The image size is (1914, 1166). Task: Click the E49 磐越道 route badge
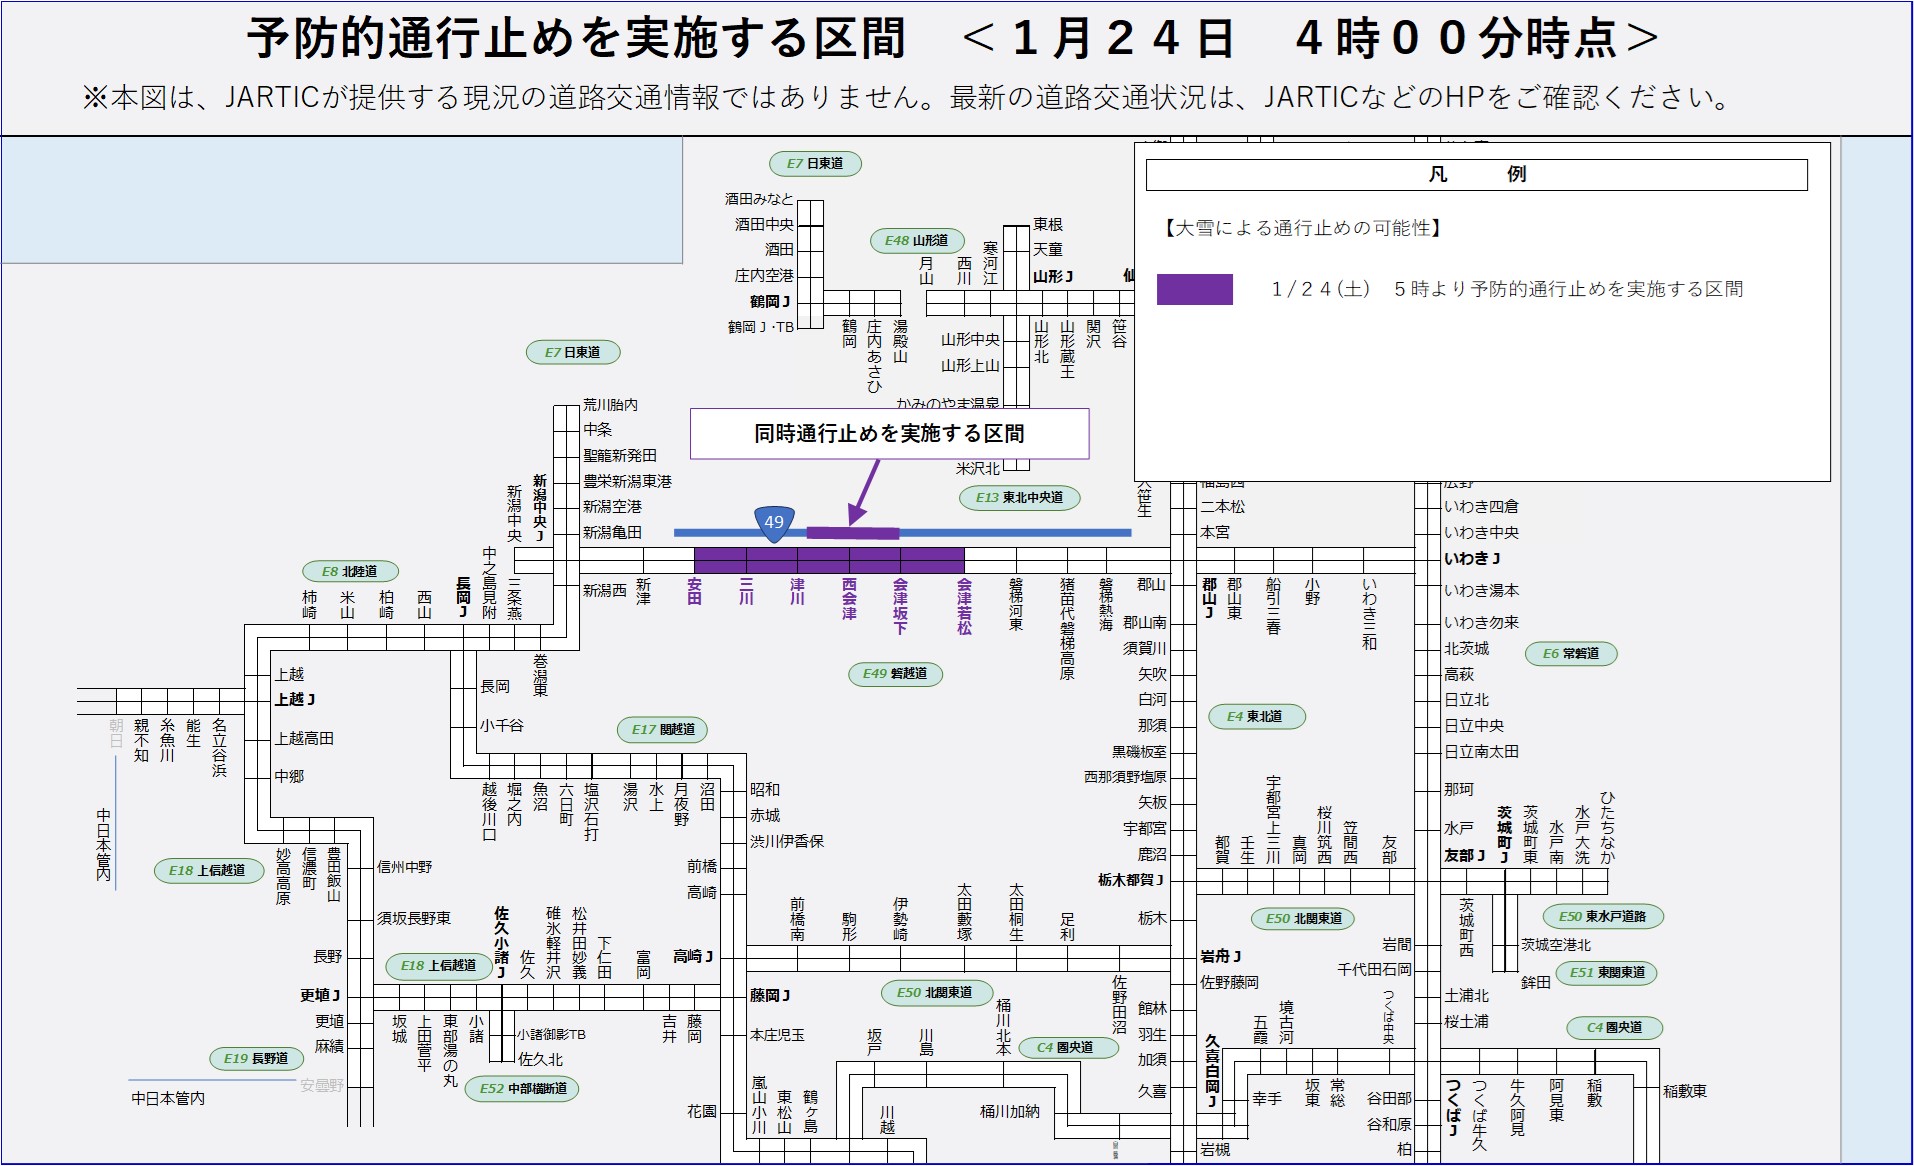(895, 673)
